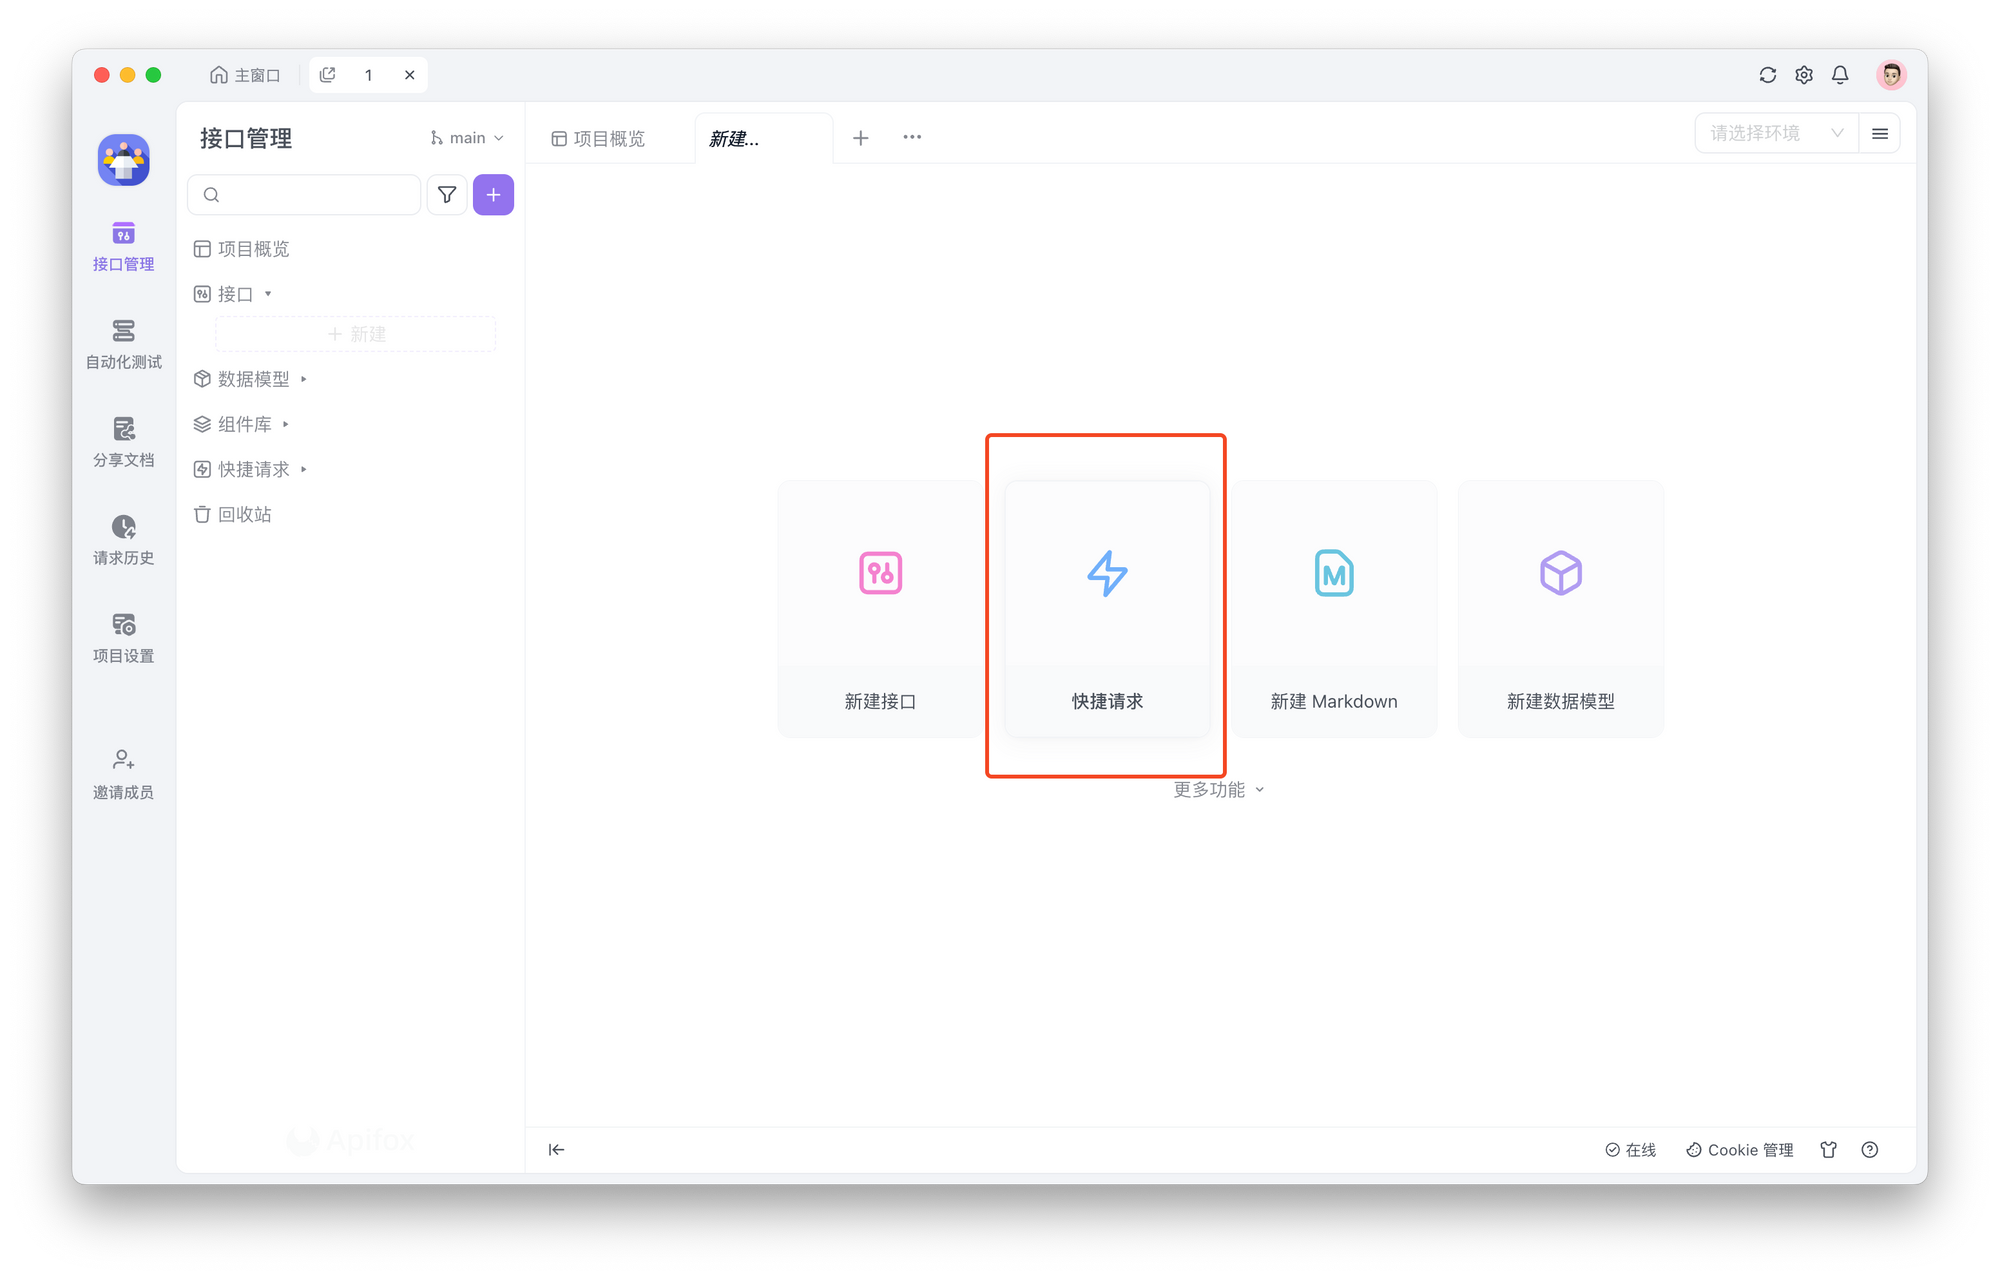2000x1280 pixels.
Task: Close the project tab labeled 1
Action: [x=410, y=75]
